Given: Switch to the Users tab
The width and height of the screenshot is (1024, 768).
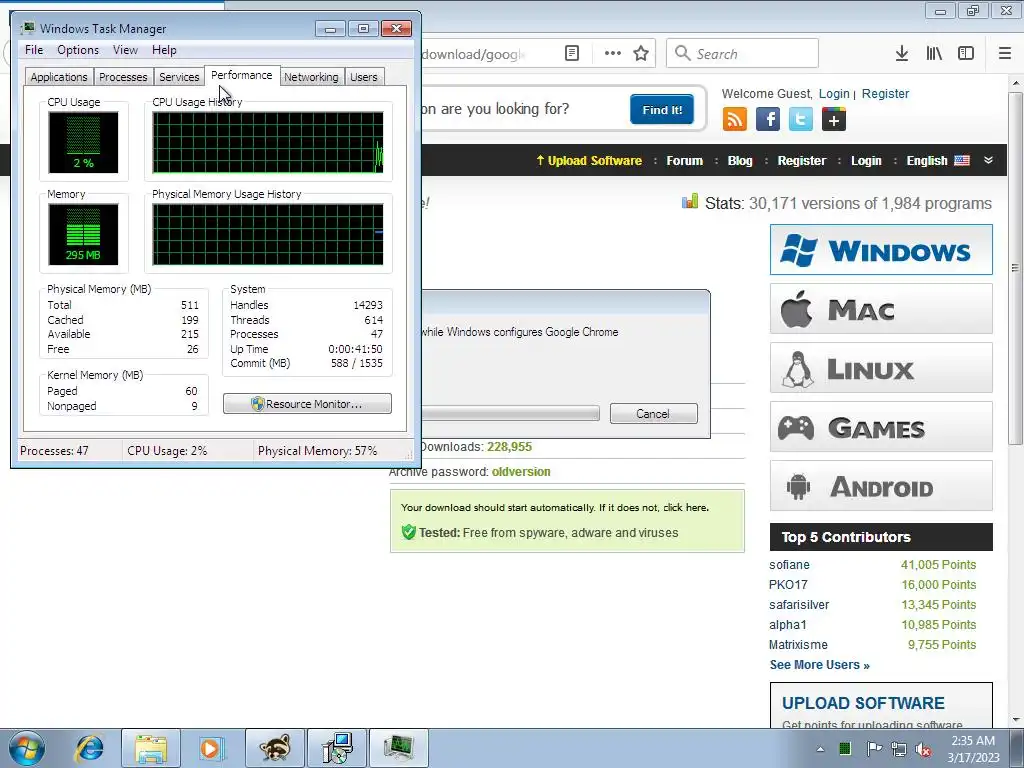Looking at the screenshot, I should pos(364,77).
